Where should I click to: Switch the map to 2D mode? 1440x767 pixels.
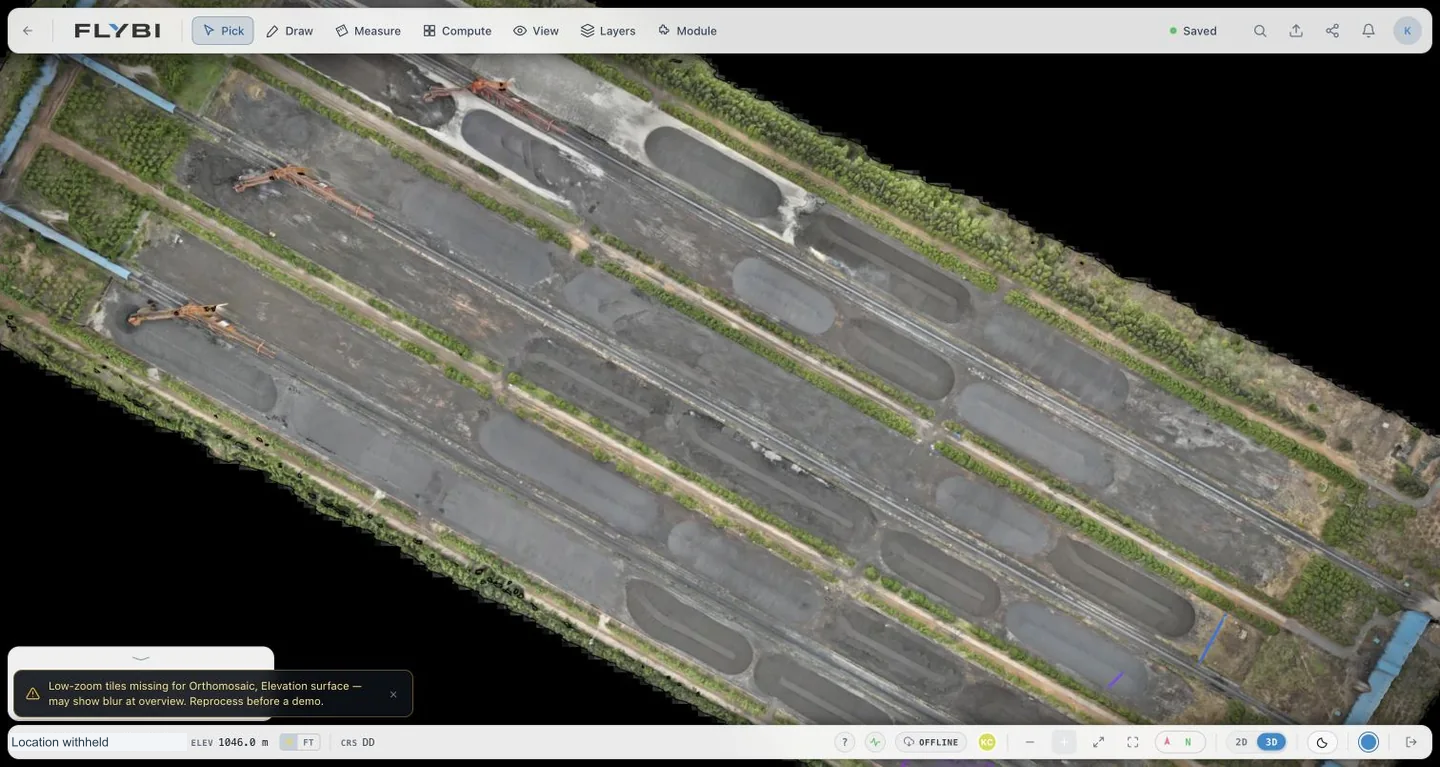point(1241,742)
